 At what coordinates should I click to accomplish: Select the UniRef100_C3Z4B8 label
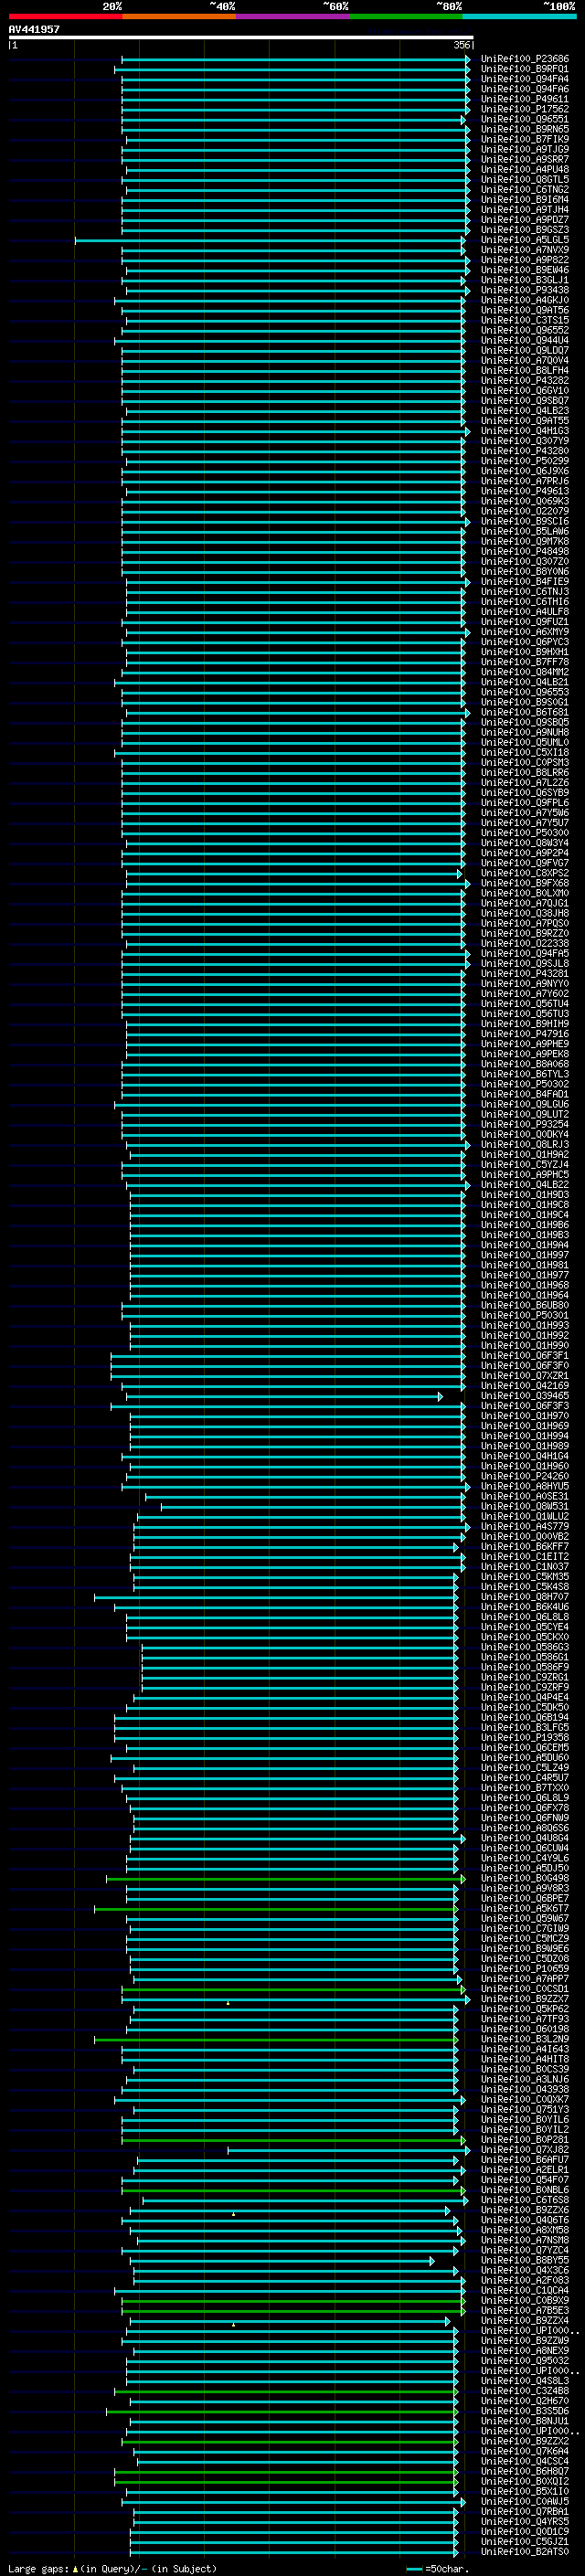point(525,2391)
